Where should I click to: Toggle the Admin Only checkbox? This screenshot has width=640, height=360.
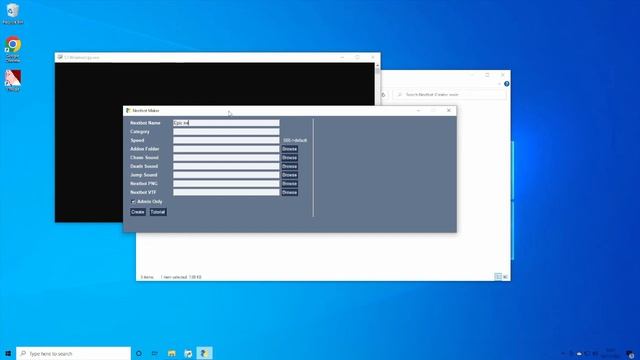(133, 202)
